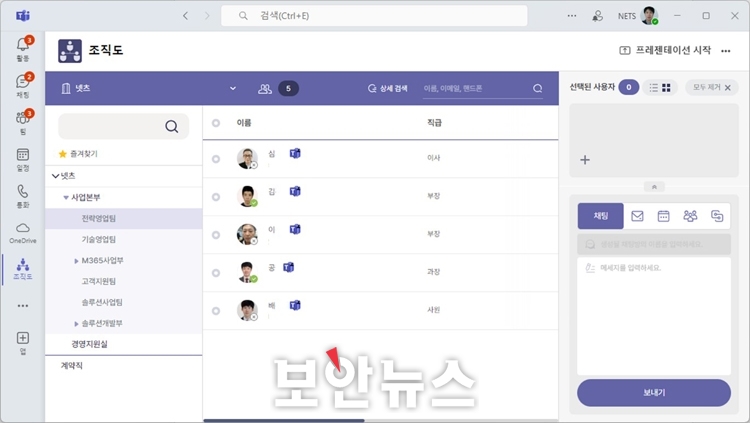Click the 보내기 send button

tap(653, 393)
